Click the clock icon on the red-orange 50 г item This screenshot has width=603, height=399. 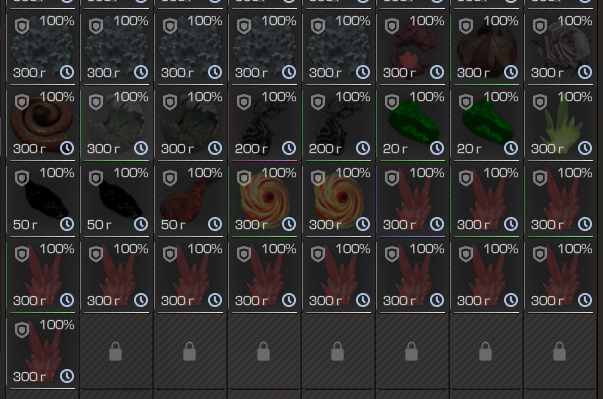[215, 224]
